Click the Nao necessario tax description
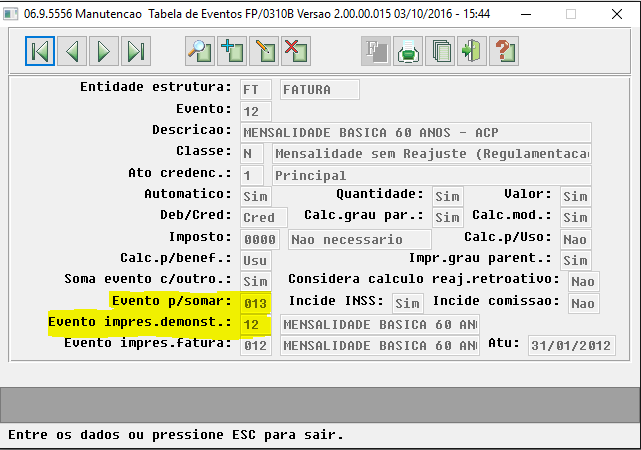 (x=360, y=240)
